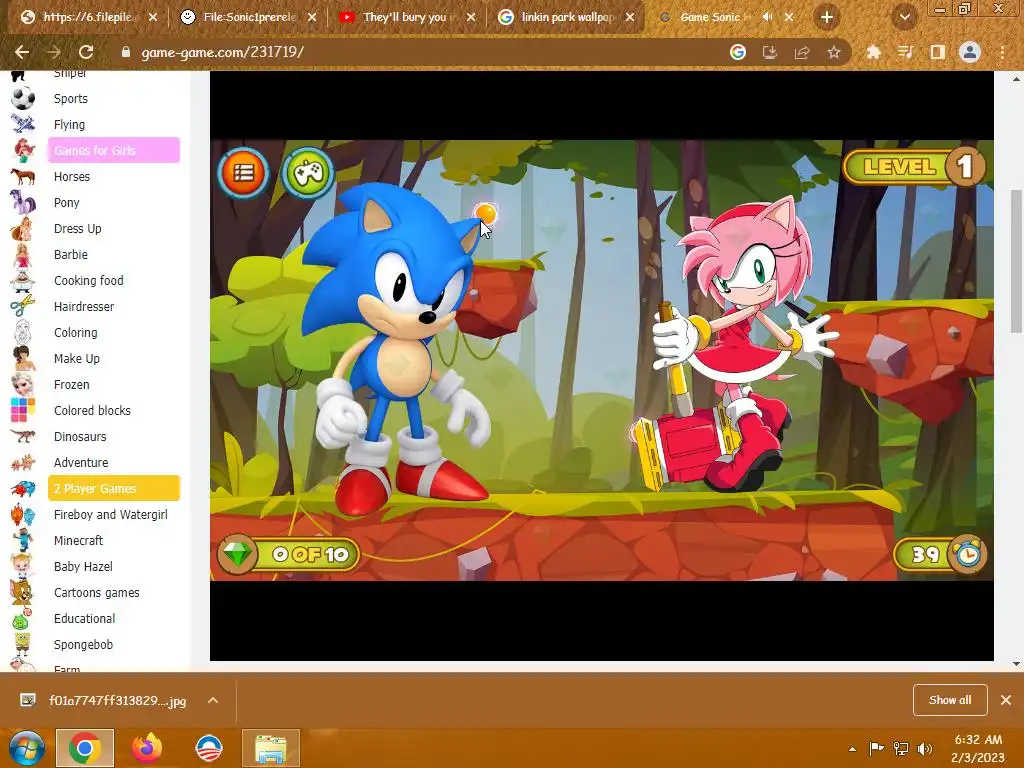Click the soccer ball Sports icon

tap(23, 99)
